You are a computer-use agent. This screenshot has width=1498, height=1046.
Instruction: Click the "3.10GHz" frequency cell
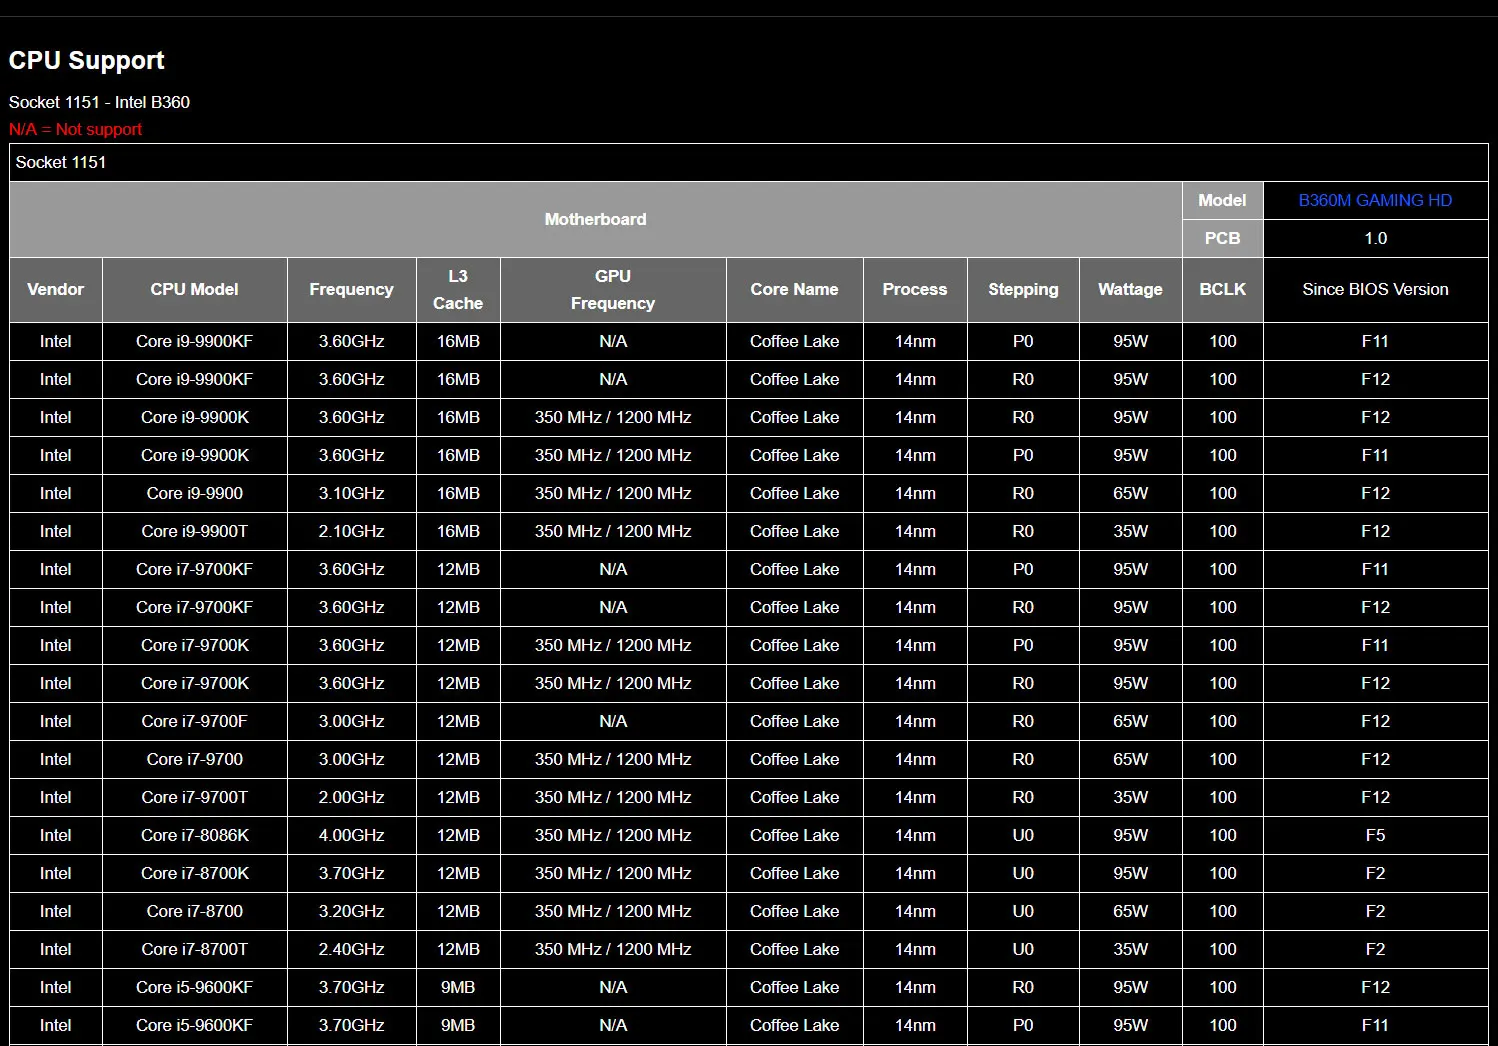(x=352, y=493)
